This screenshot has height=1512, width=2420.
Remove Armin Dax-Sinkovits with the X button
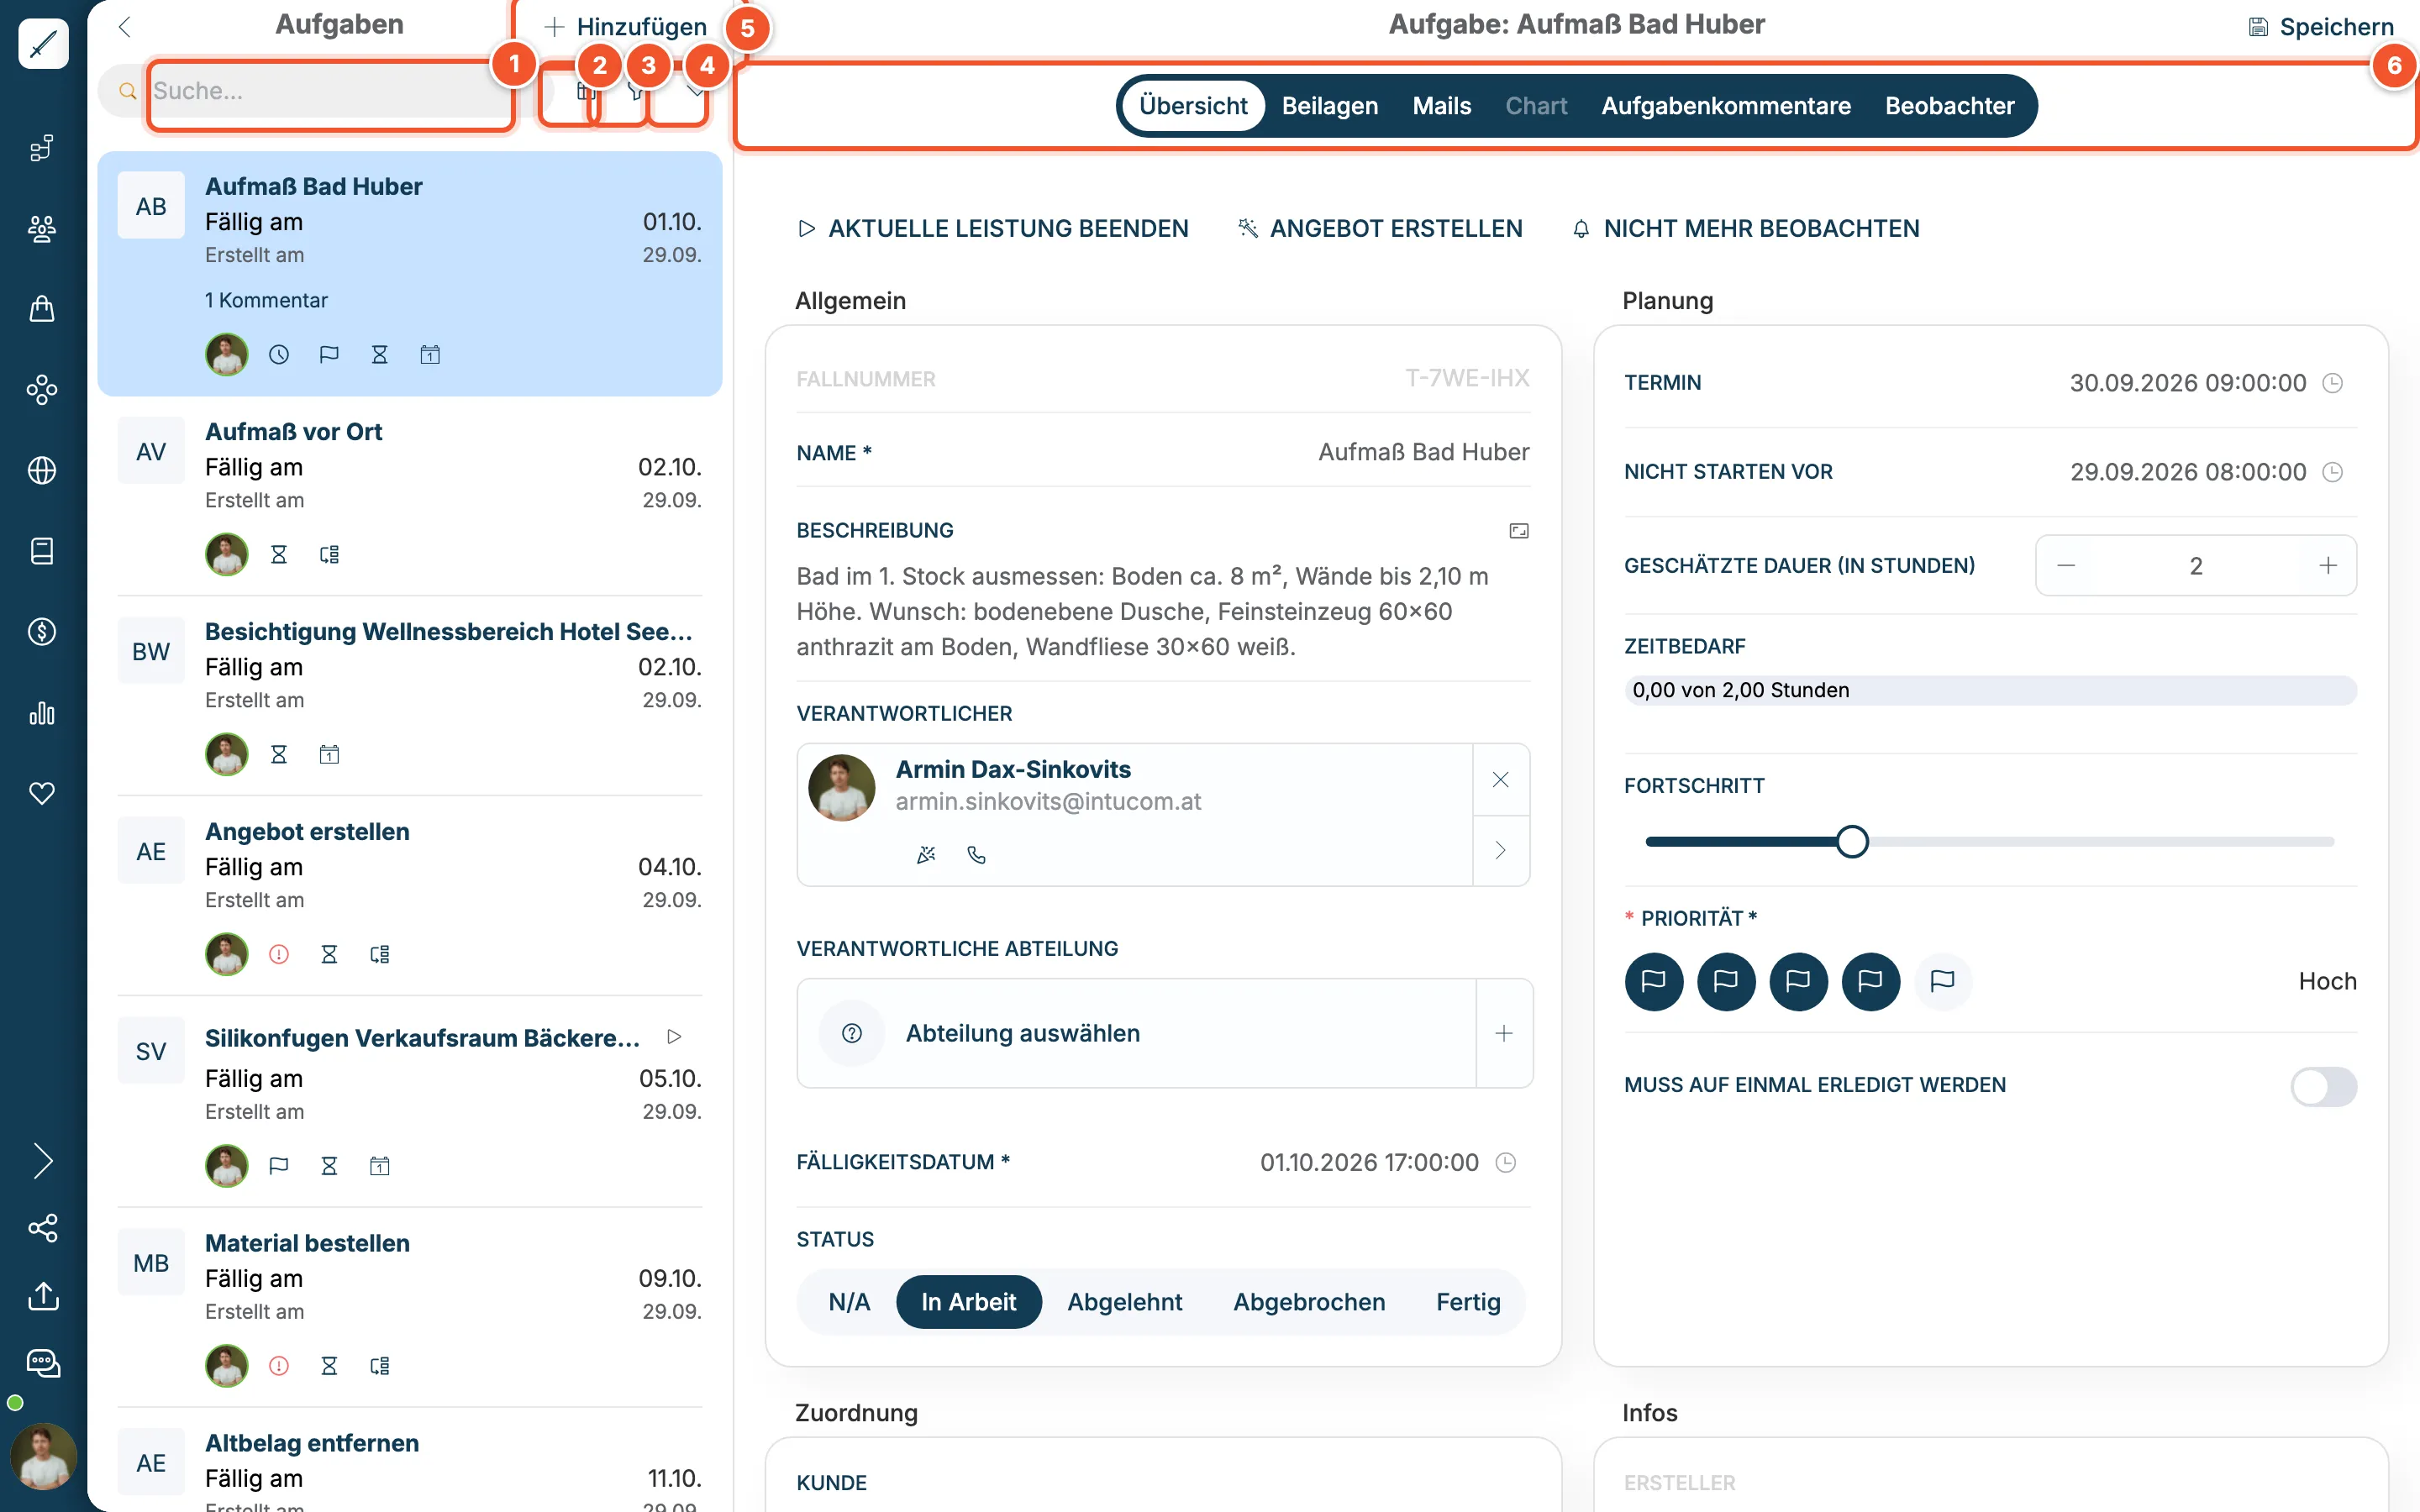(x=1501, y=780)
